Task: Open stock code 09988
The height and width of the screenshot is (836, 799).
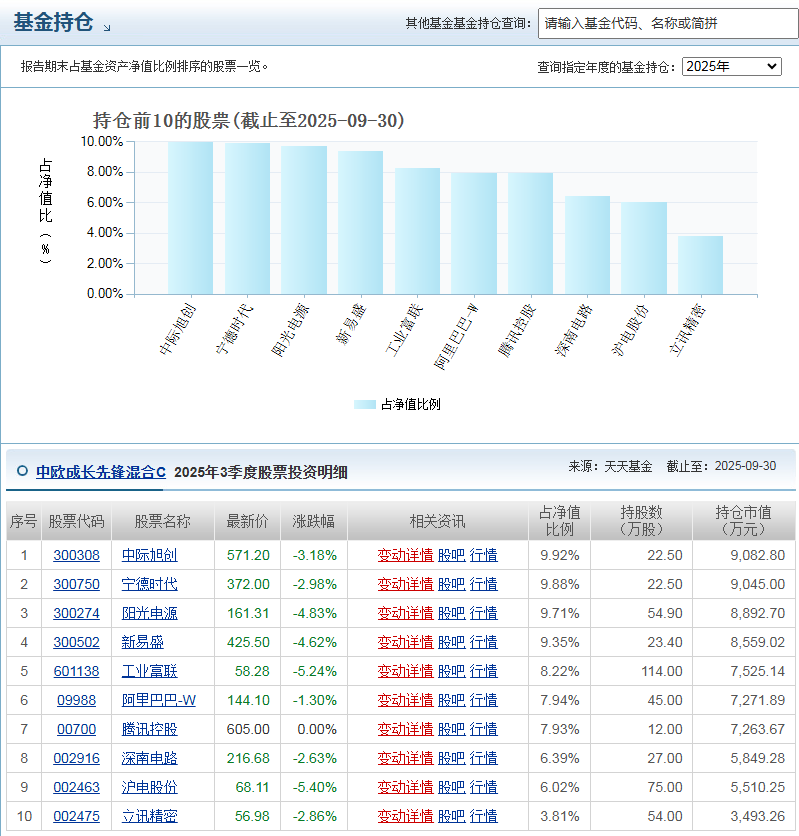Action: click(76, 700)
